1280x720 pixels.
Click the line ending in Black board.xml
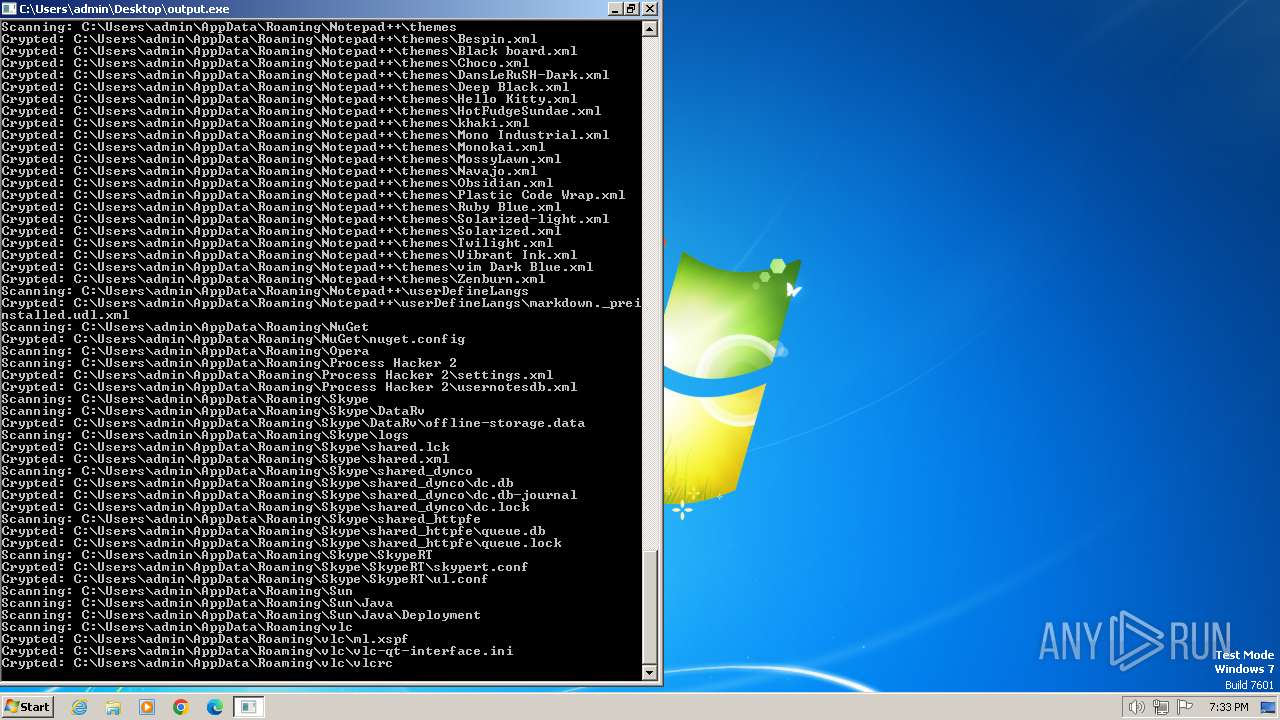(x=289, y=51)
